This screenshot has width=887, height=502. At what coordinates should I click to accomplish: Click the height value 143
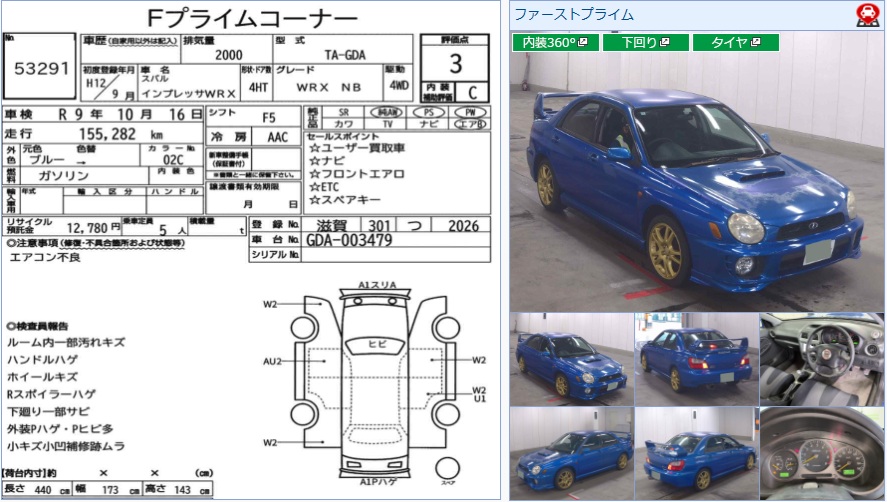coord(182,490)
